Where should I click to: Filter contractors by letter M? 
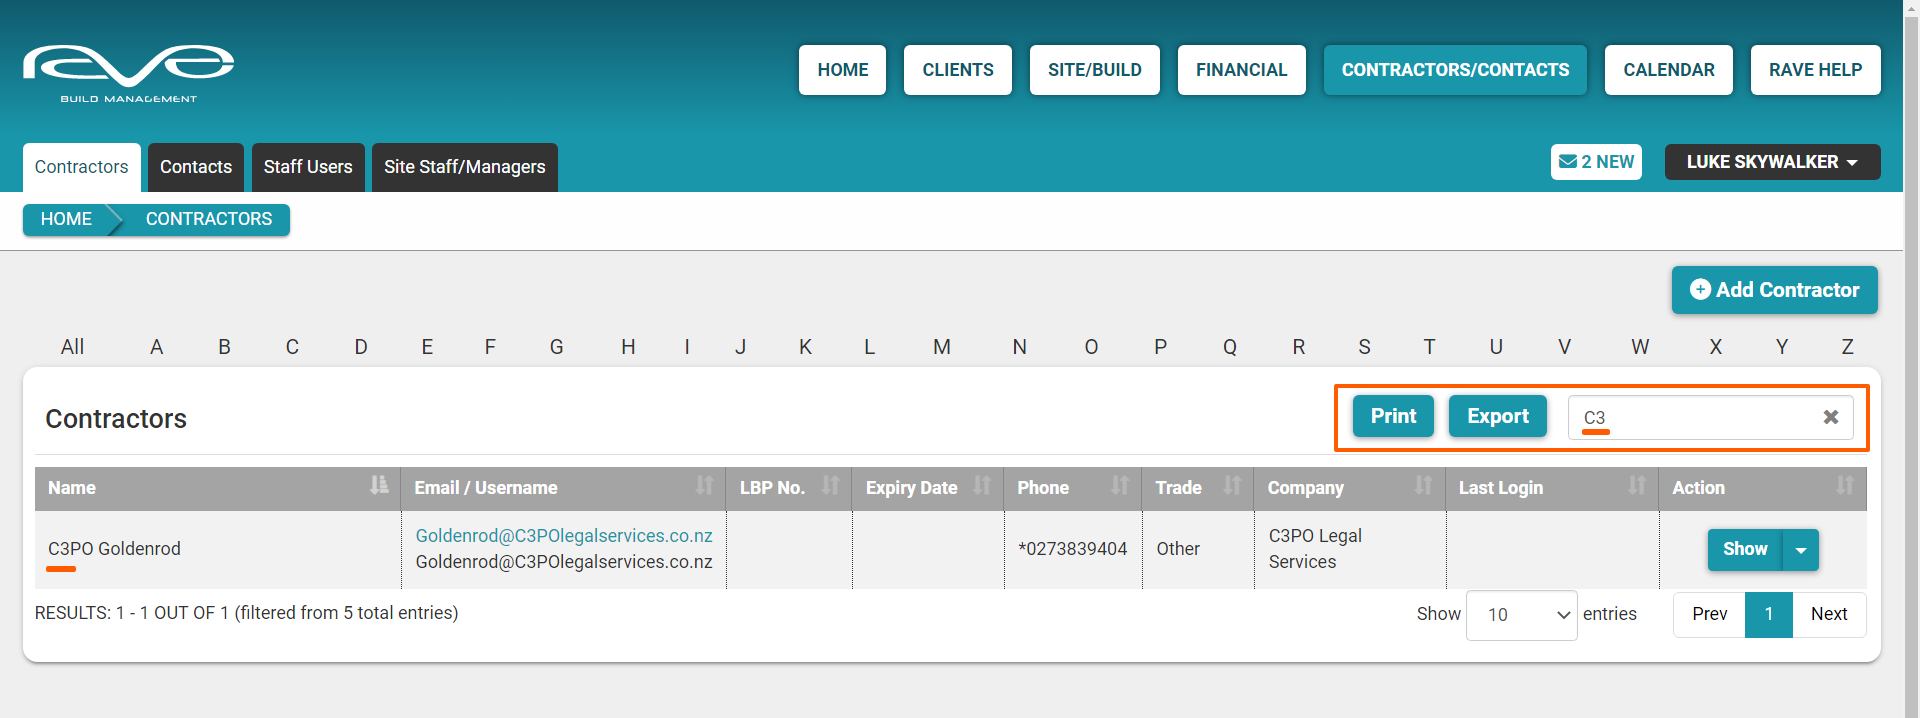(x=942, y=347)
